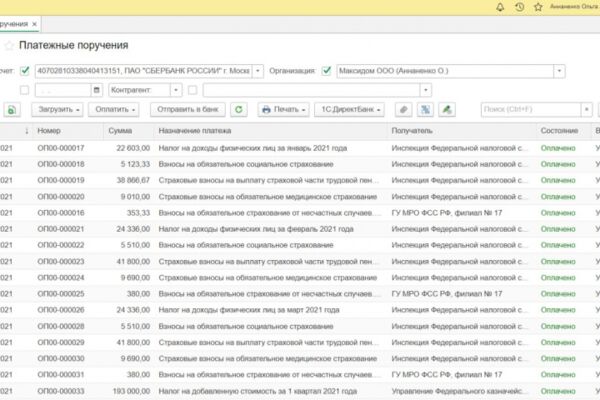Click the amount 38 866,67
This screenshot has width=600, height=400.
pyautogui.click(x=133, y=180)
